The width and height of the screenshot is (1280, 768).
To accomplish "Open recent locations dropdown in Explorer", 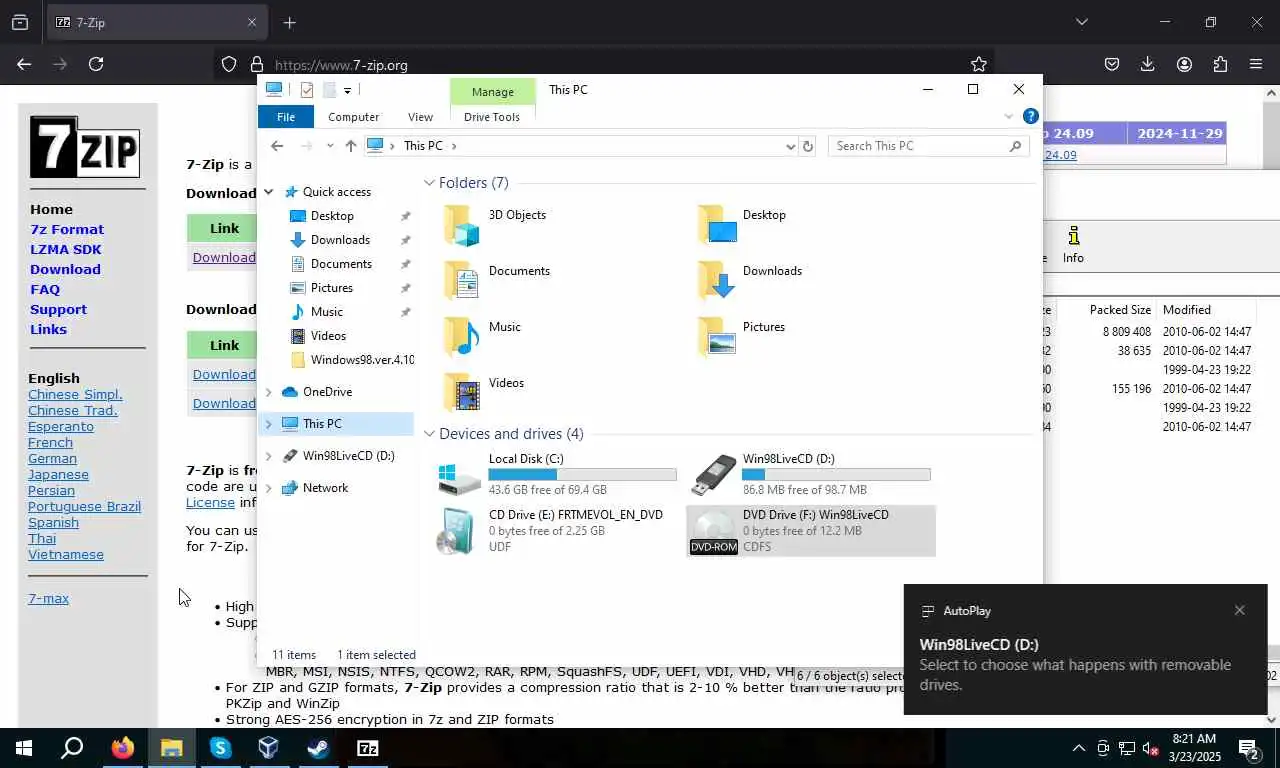I will pyautogui.click(x=330, y=146).
